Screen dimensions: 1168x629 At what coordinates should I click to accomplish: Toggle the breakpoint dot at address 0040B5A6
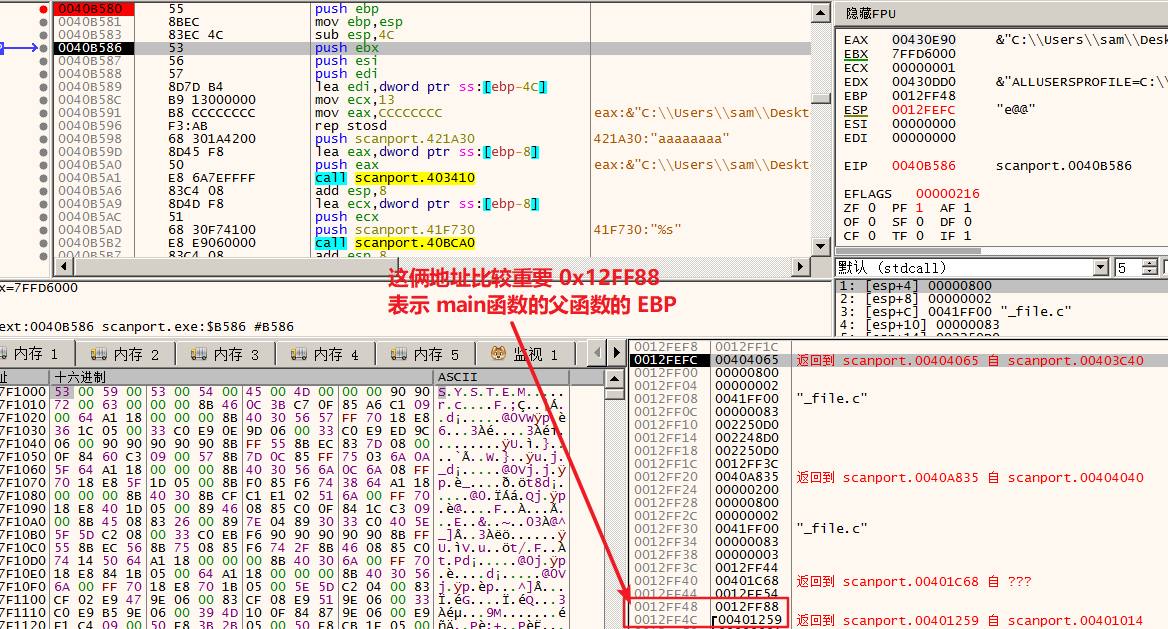pos(41,190)
